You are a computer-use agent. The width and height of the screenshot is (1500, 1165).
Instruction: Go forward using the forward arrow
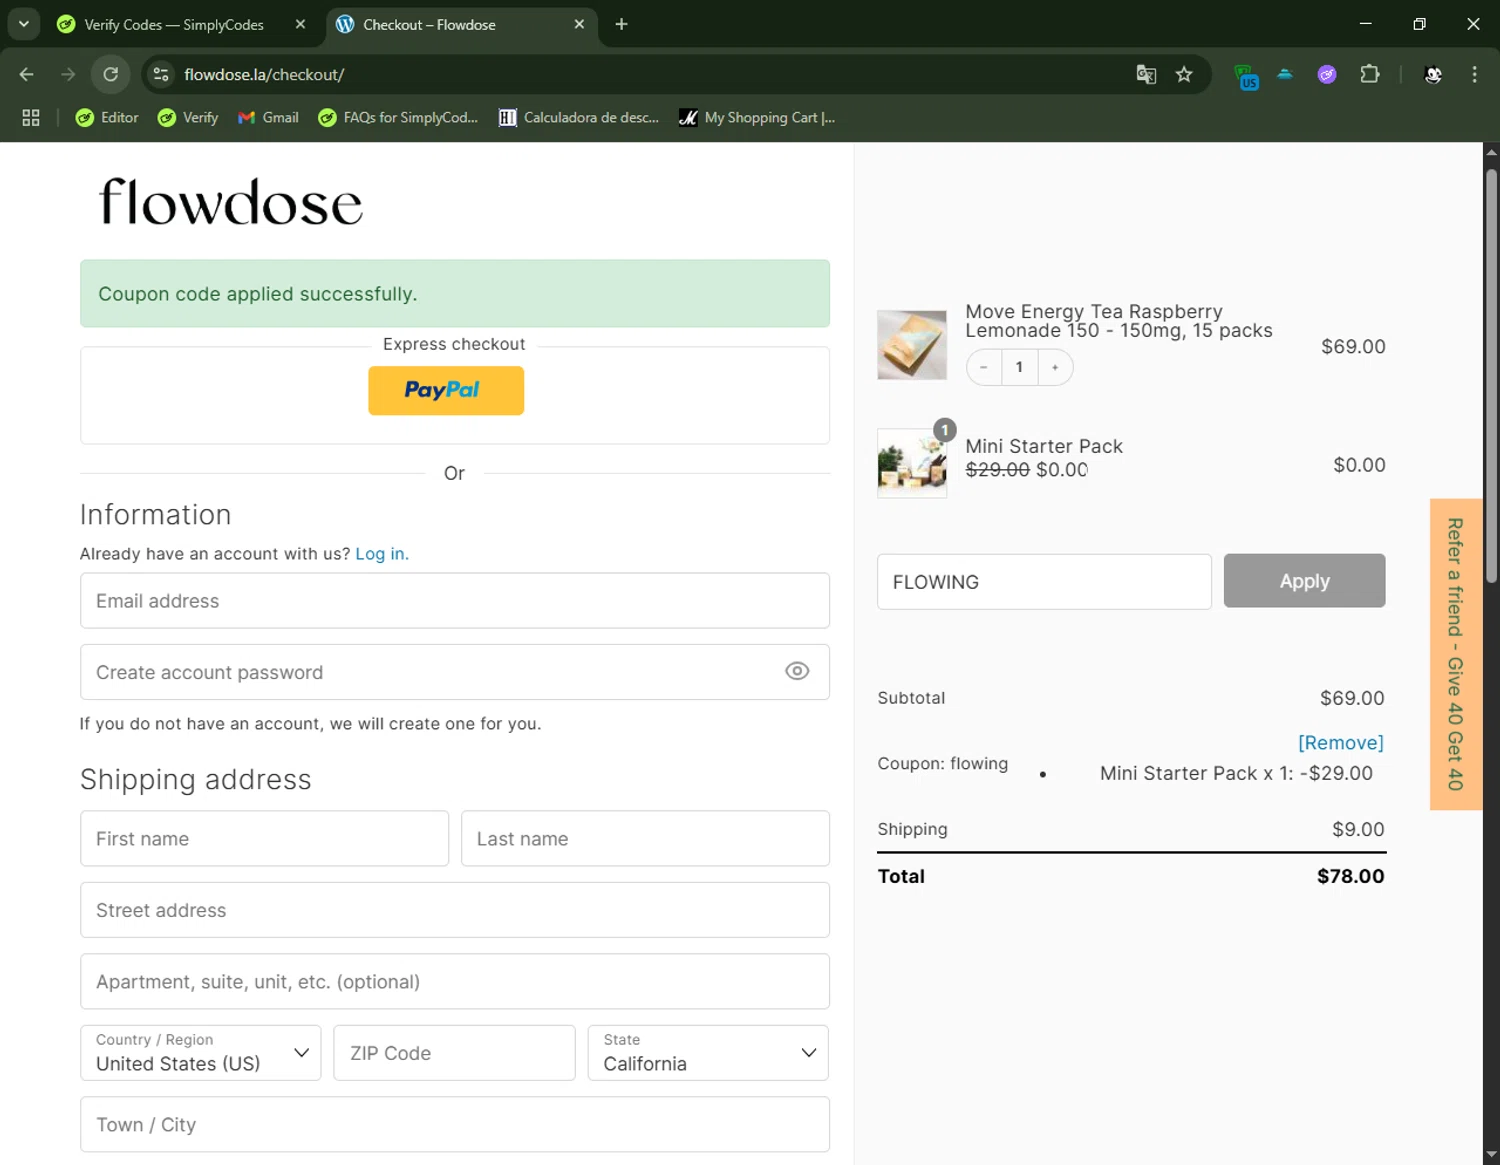[x=68, y=74]
